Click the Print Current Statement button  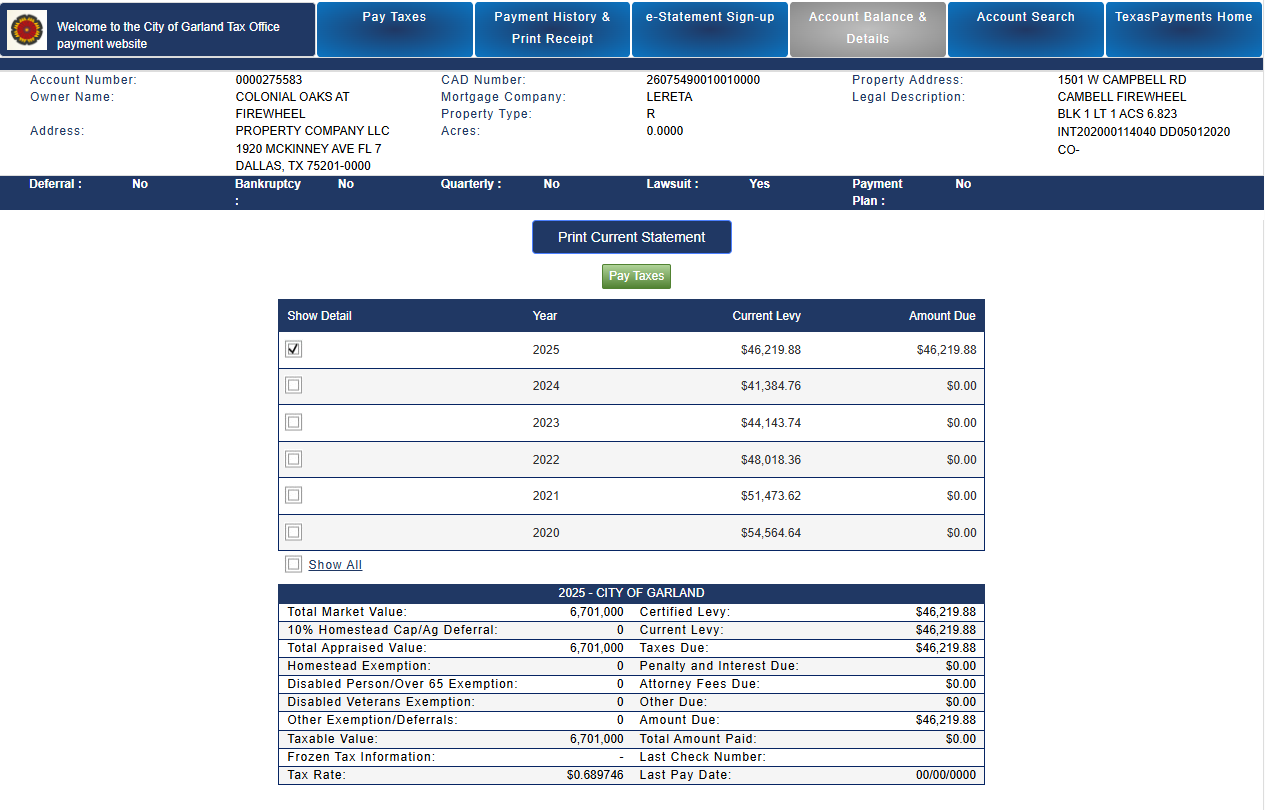(631, 237)
